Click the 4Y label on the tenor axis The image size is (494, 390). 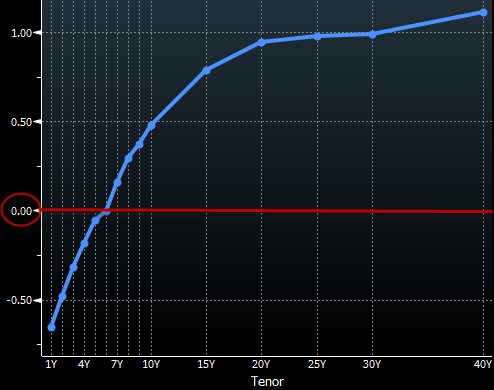[x=84, y=364]
